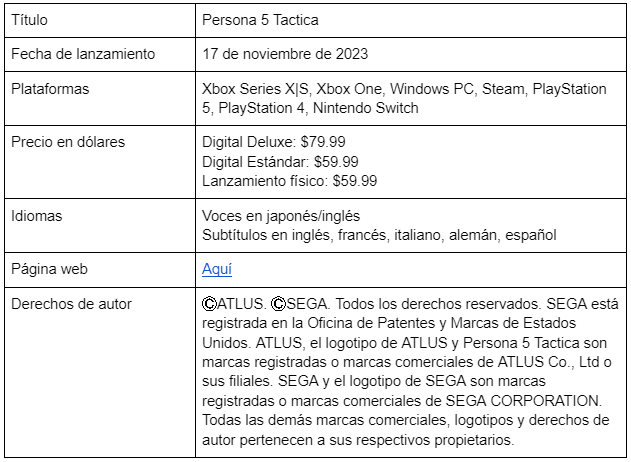
Task: Select the "Precio en dólares" label
Action: pyautogui.click(x=68, y=142)
